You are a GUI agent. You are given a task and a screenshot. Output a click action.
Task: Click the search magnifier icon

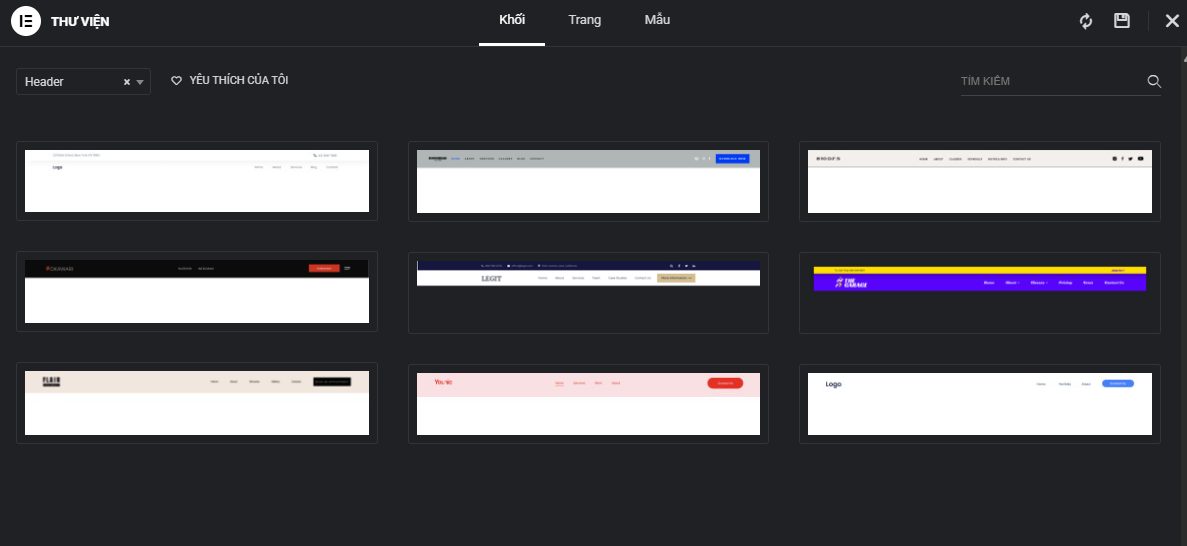1153,82
